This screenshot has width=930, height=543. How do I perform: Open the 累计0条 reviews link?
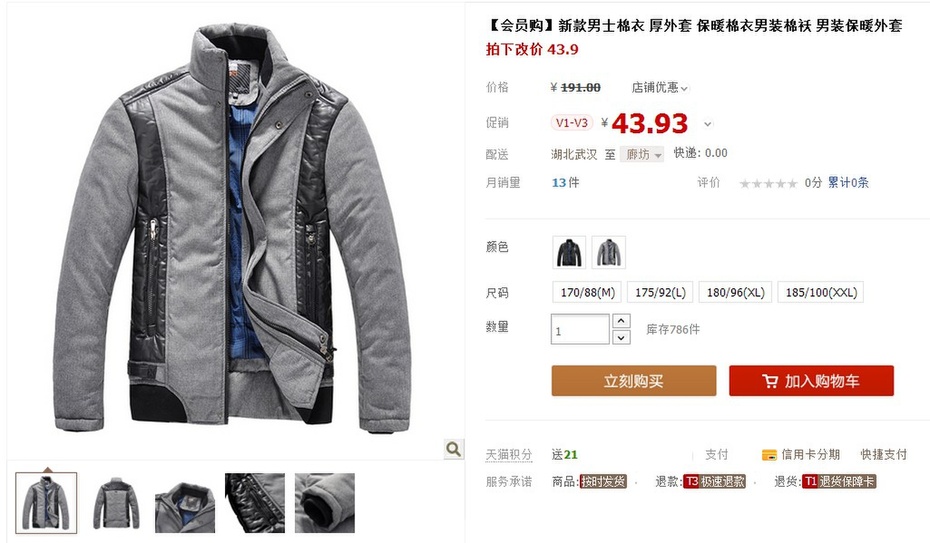848,183
